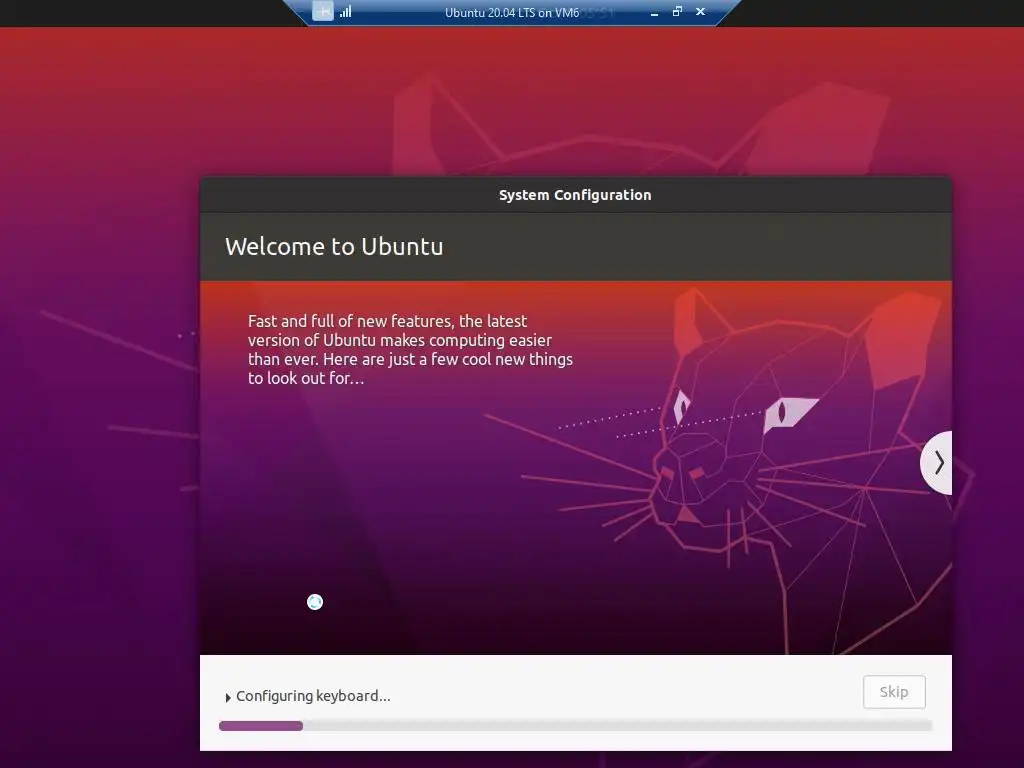
Task: Click the 'Fast and full of new features' paragraph
Action: 410,349
